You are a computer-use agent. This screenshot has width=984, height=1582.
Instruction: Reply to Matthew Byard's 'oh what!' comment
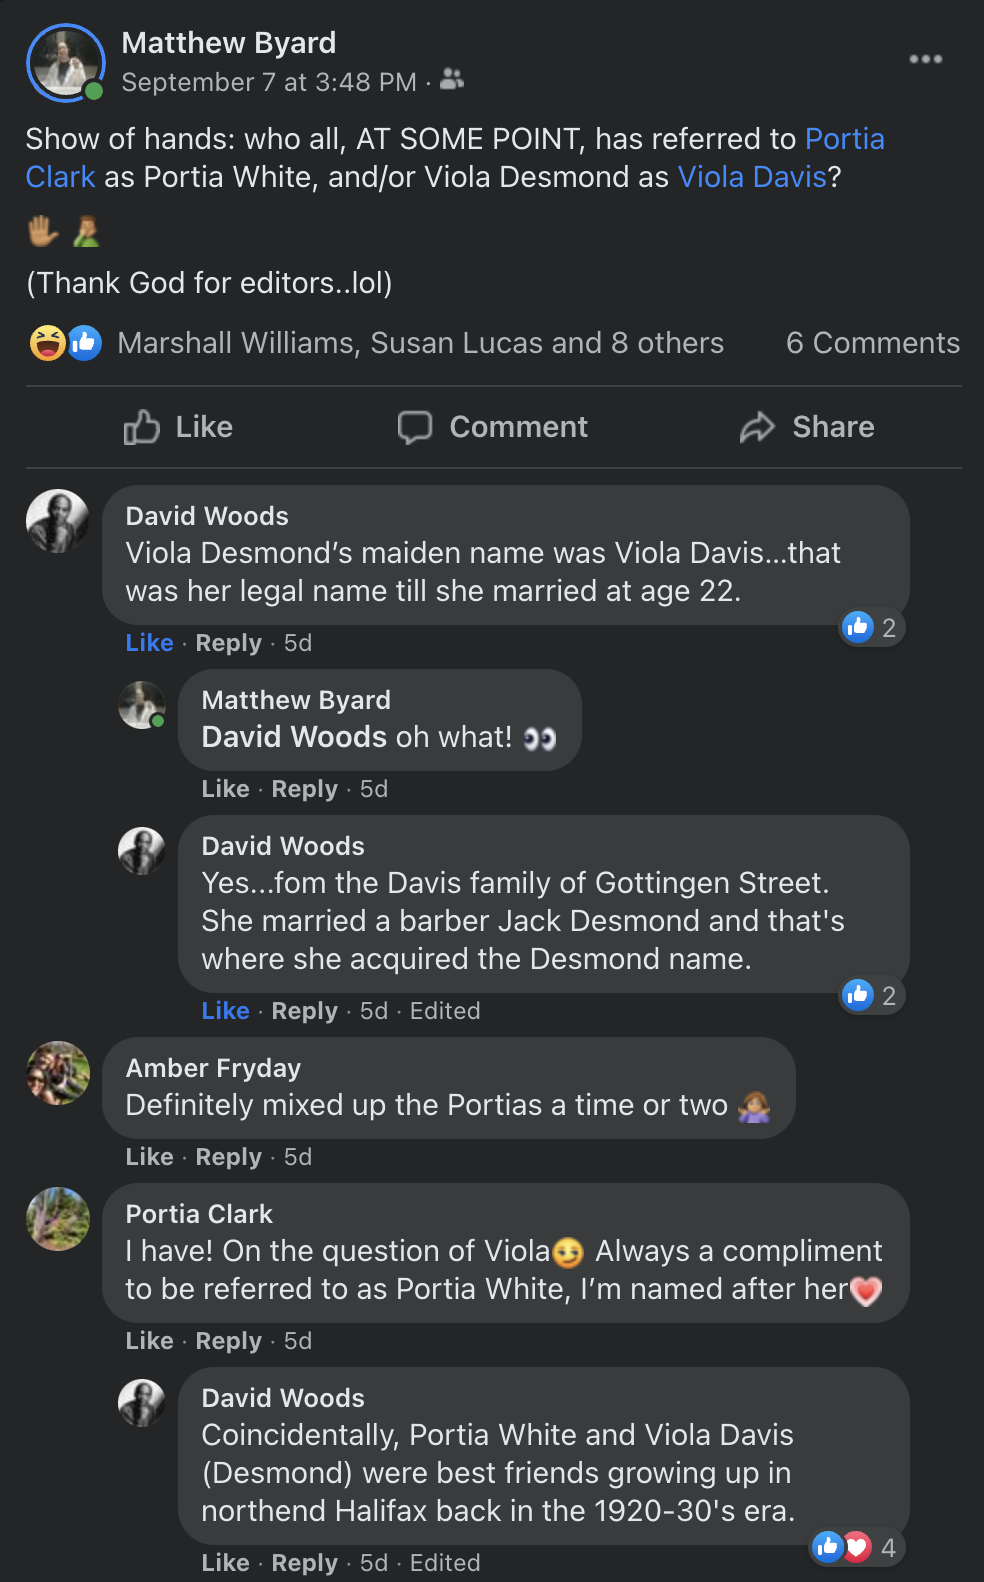point(304,789)
